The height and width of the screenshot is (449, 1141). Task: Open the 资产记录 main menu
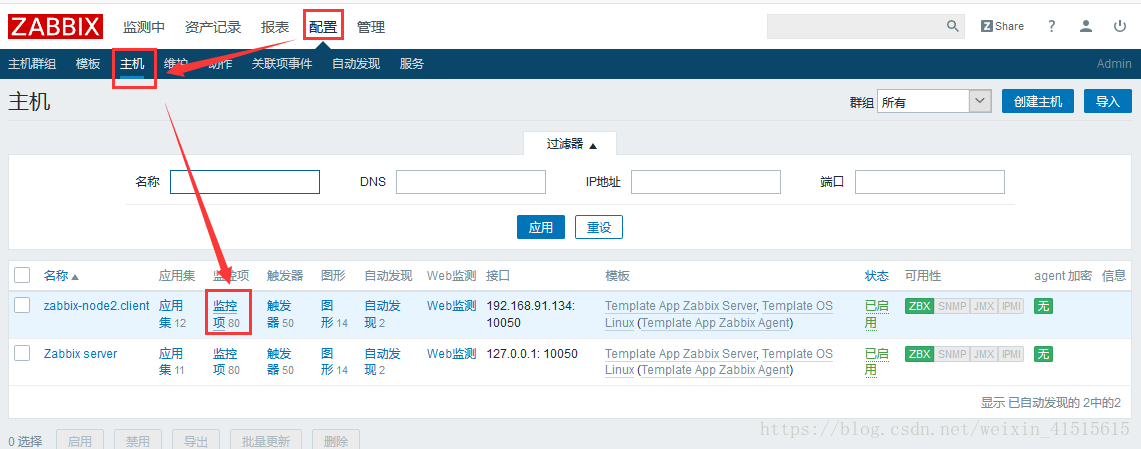[x=213, y=28]
